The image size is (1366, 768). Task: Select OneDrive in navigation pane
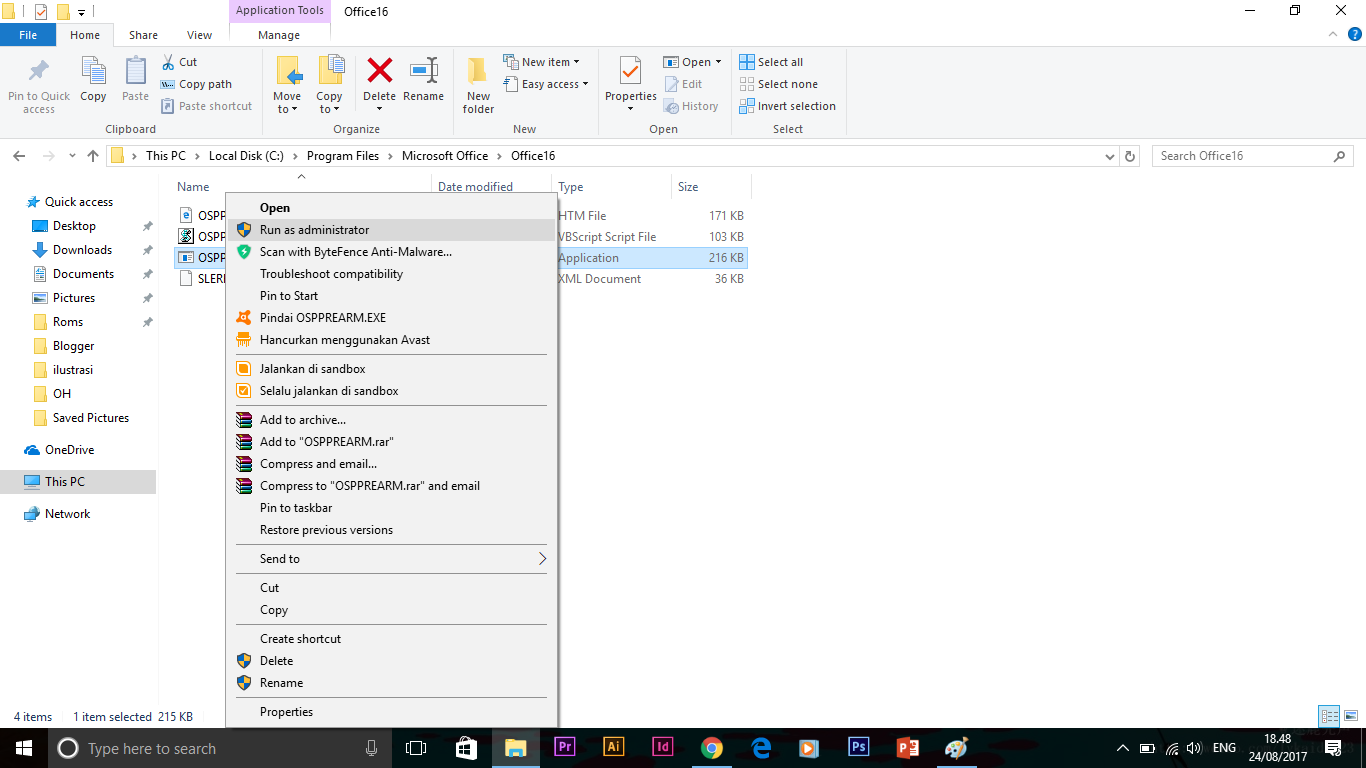pyautogui.click(x=69, y=450)
